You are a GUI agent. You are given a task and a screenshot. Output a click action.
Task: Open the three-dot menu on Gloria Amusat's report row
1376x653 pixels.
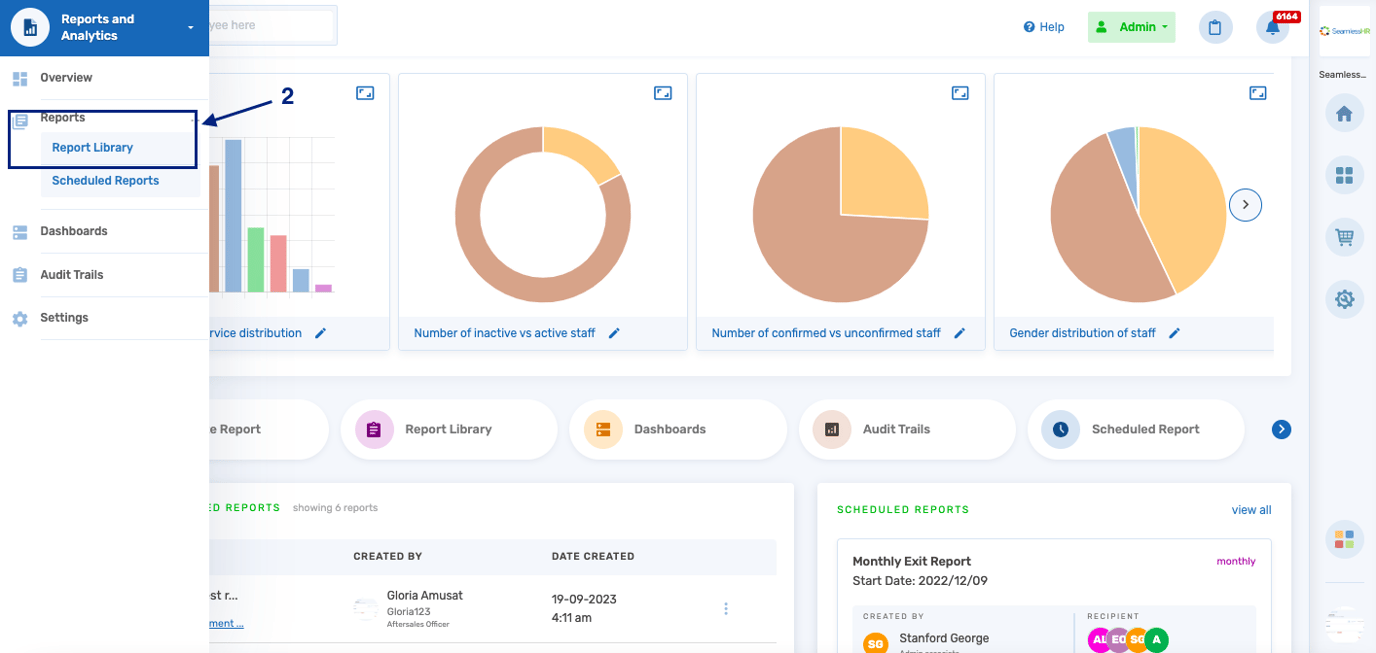point(726,607)
